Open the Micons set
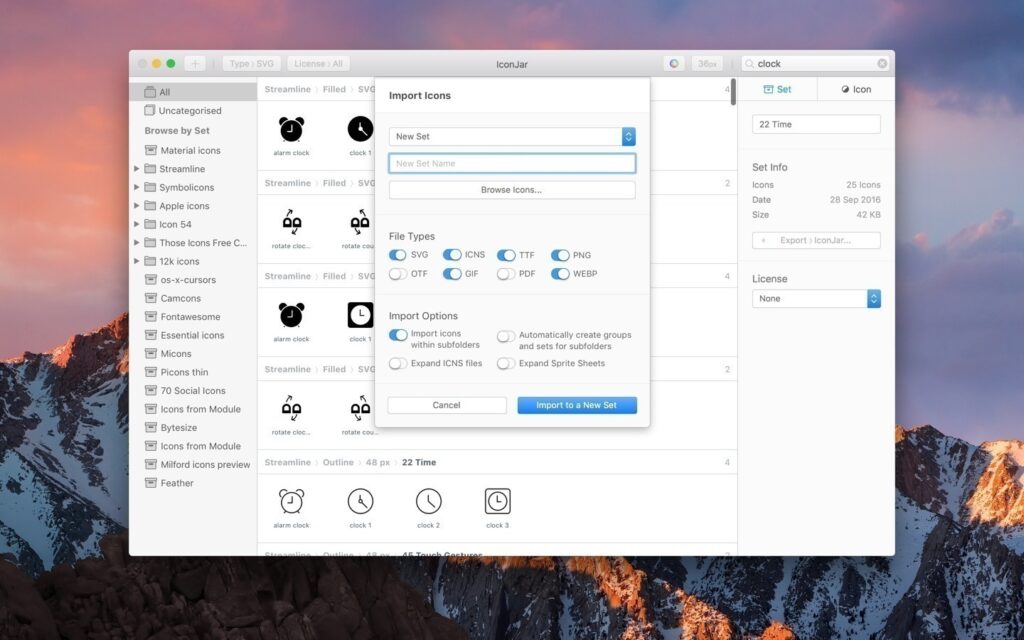Screen dimensions: 1024x640 click(x=176, y=353)
